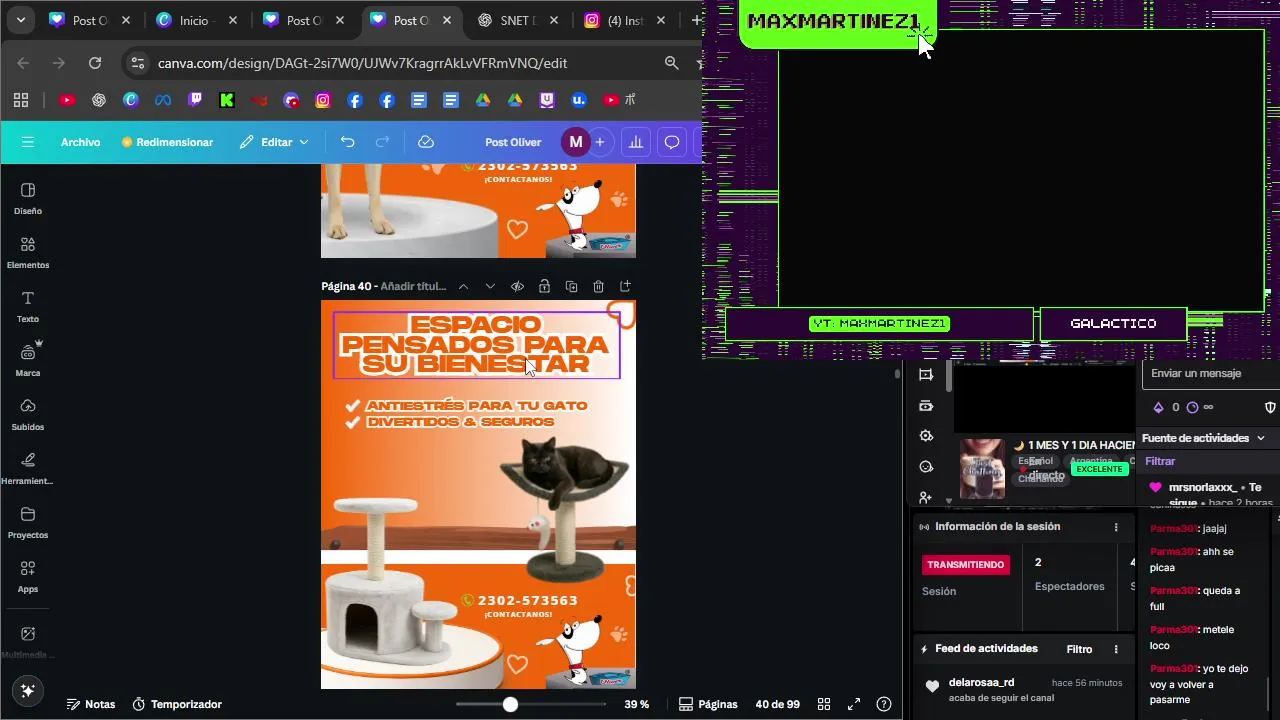Switch to the SNET browser tab
This screenshot has width=1280, height=720.
(x=518, y=20)
